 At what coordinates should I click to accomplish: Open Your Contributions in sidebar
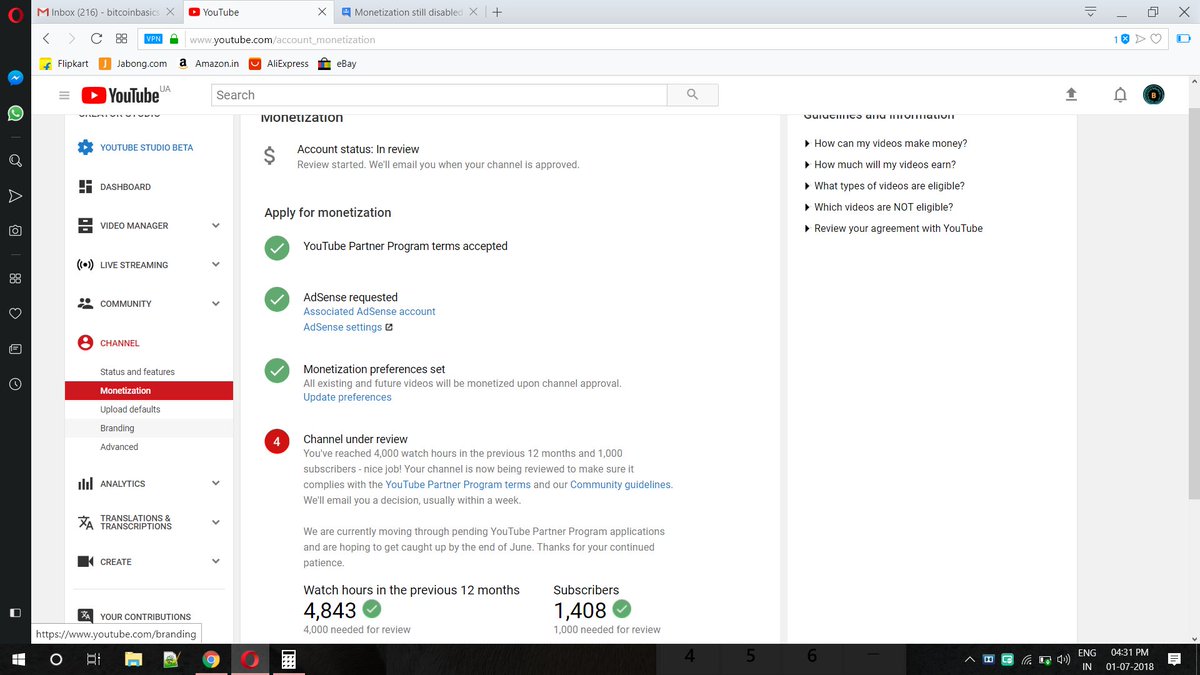(134, 617)
